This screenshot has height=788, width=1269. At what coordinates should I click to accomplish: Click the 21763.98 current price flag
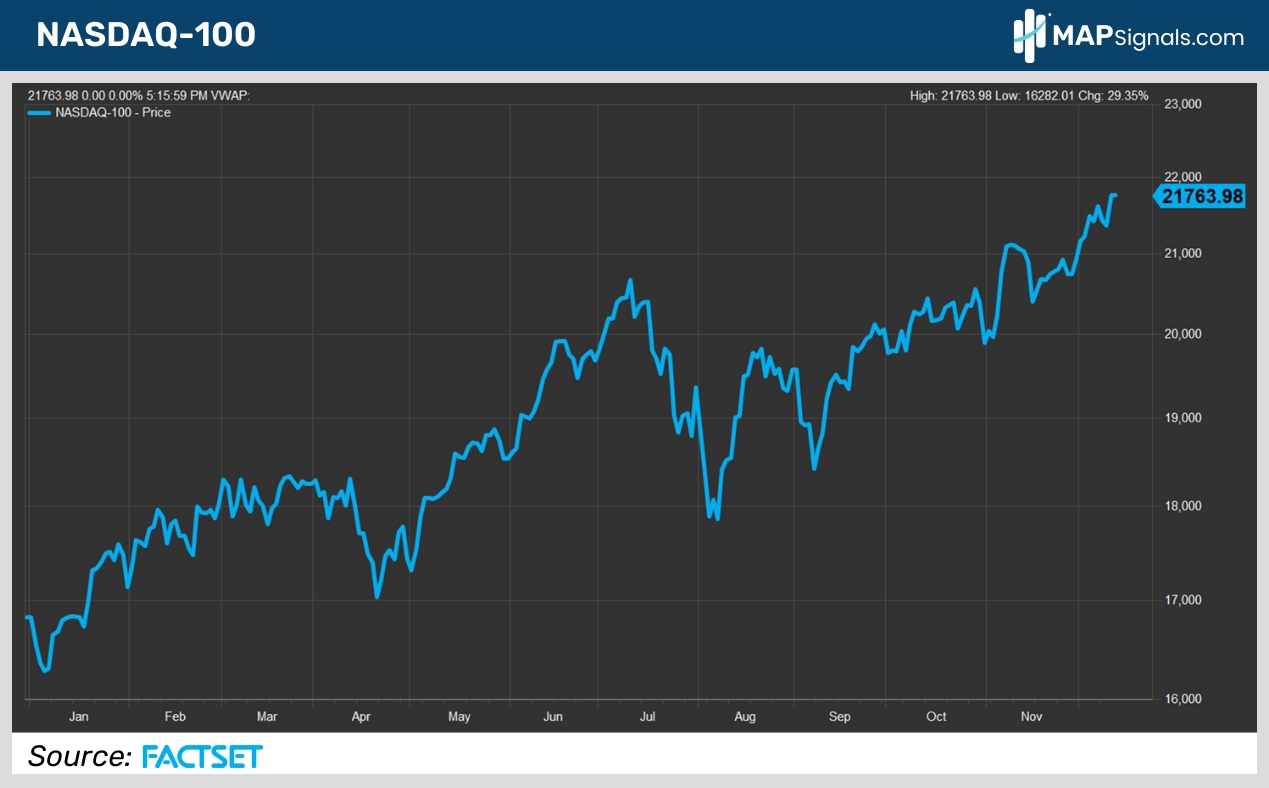click(1199, 197)
